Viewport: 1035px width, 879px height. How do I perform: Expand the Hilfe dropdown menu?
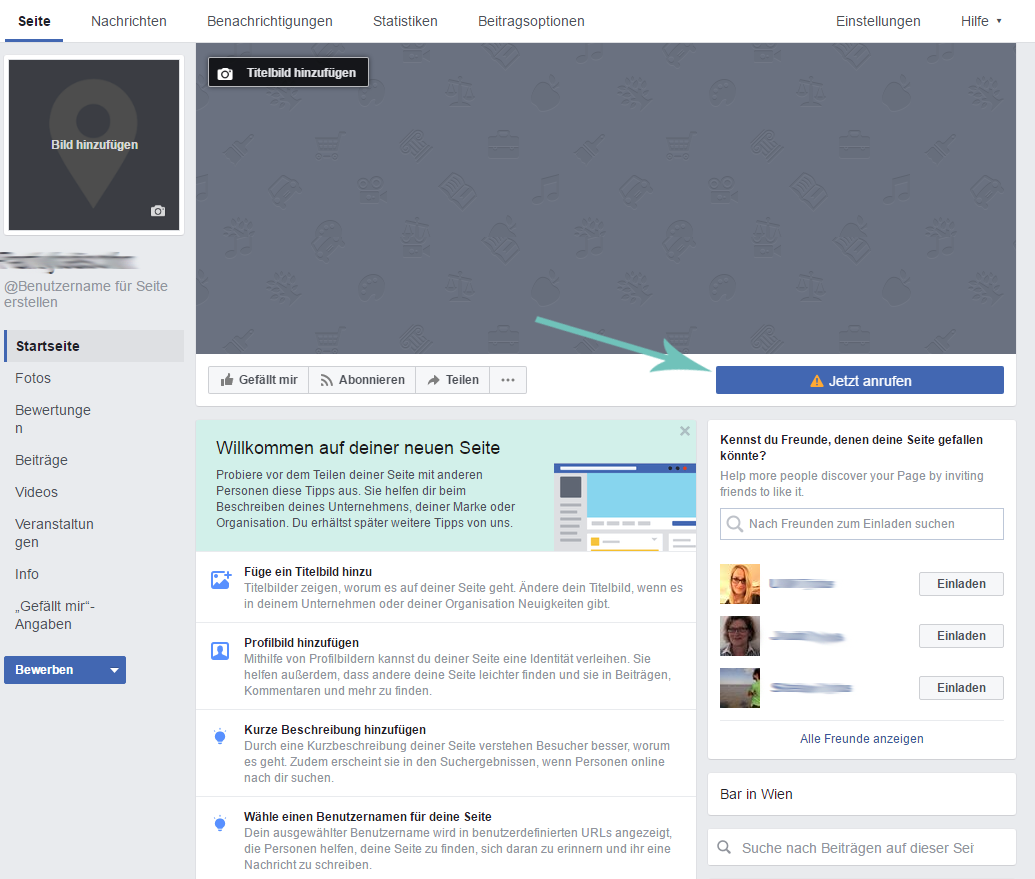pyautogui.click(x=981, y=21)
